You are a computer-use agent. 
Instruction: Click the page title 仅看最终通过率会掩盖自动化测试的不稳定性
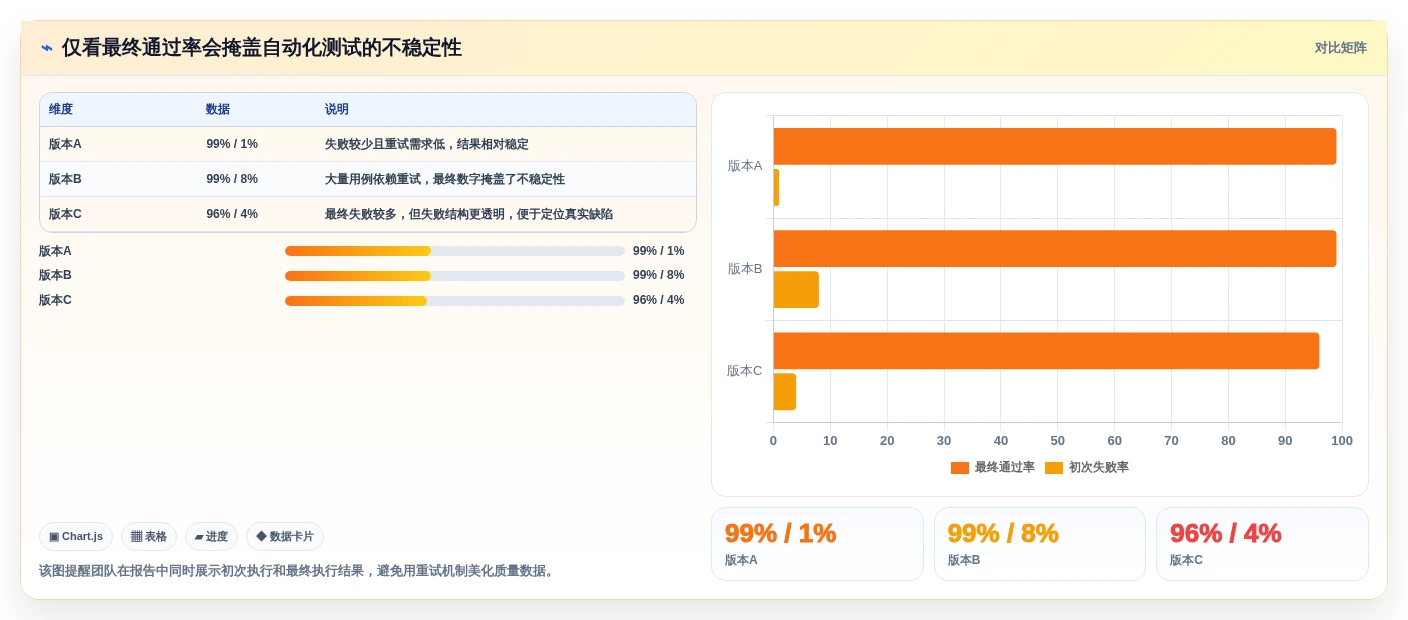point(262,48)
